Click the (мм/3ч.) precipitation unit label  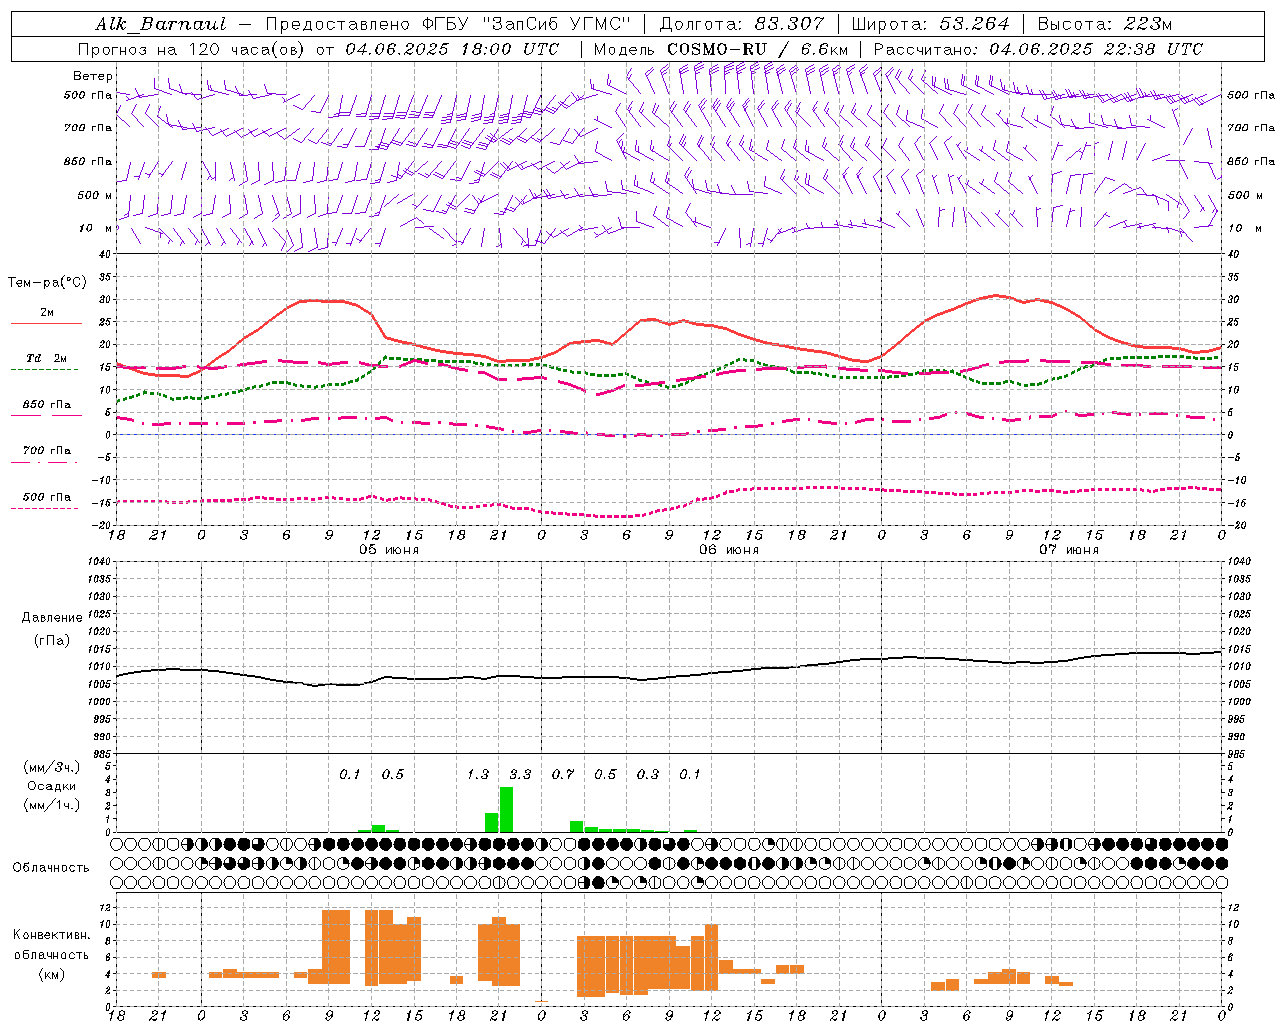(52, 767)
